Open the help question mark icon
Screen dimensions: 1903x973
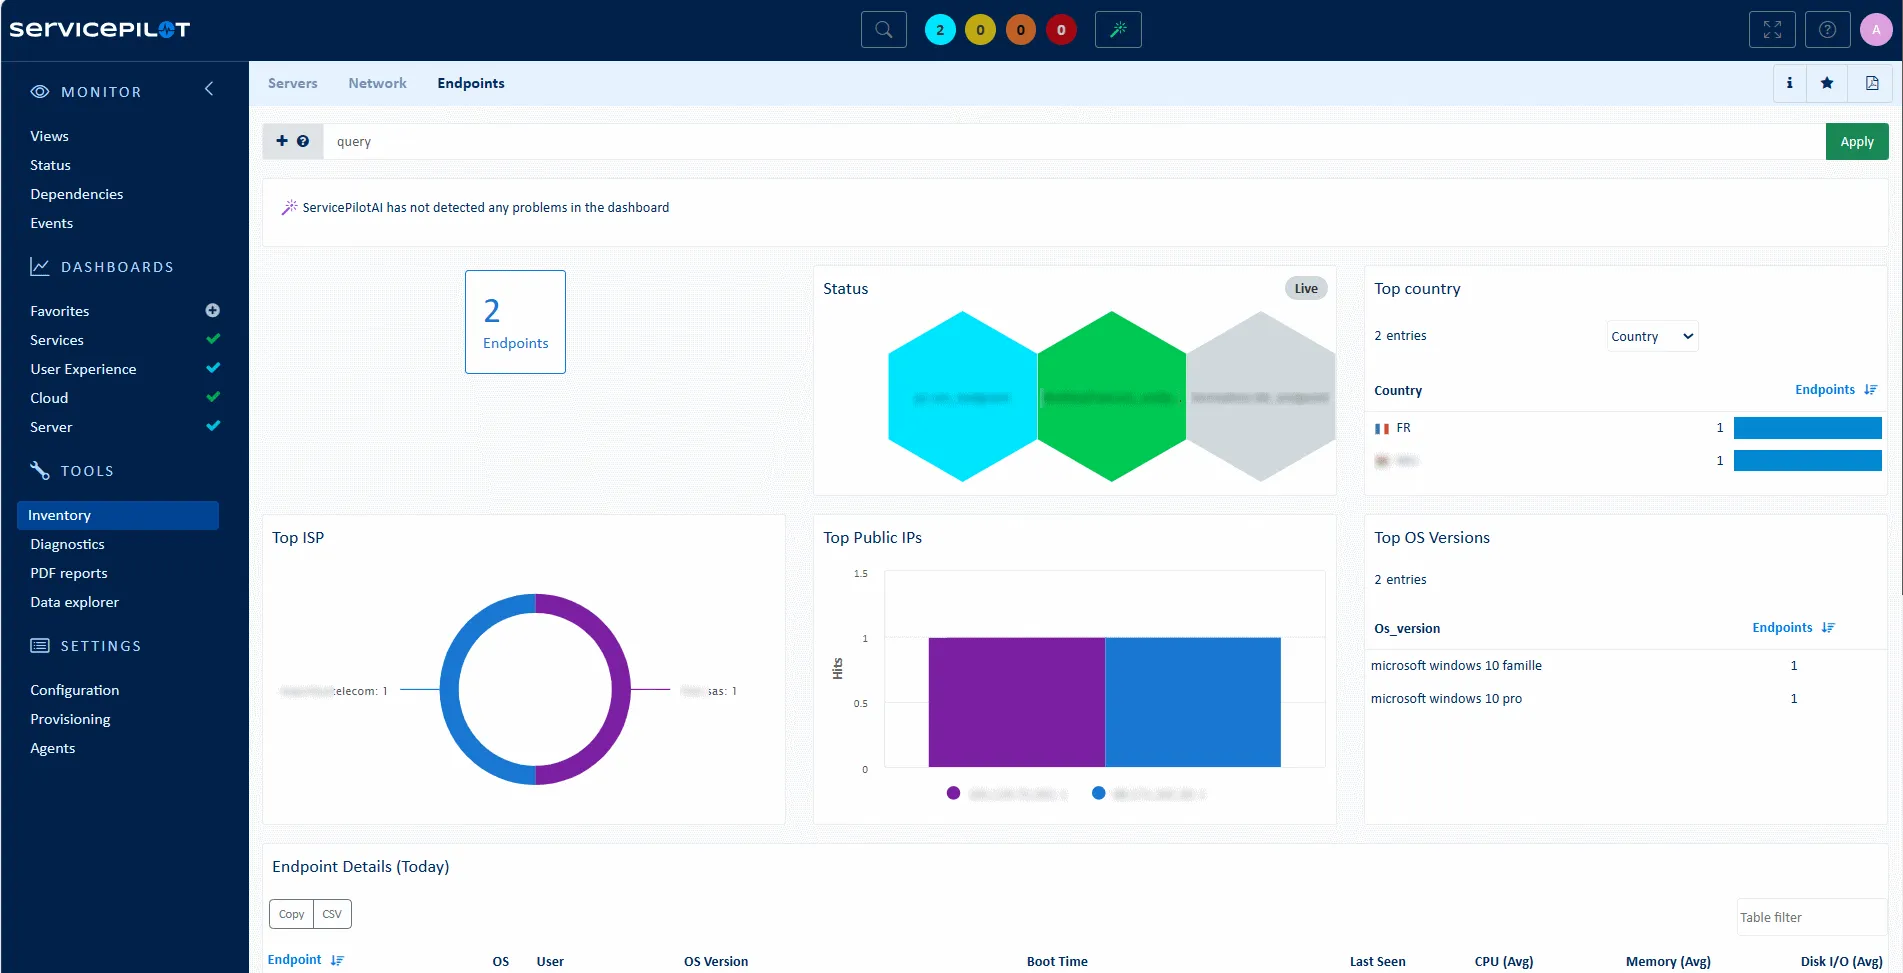[1827, 30]
